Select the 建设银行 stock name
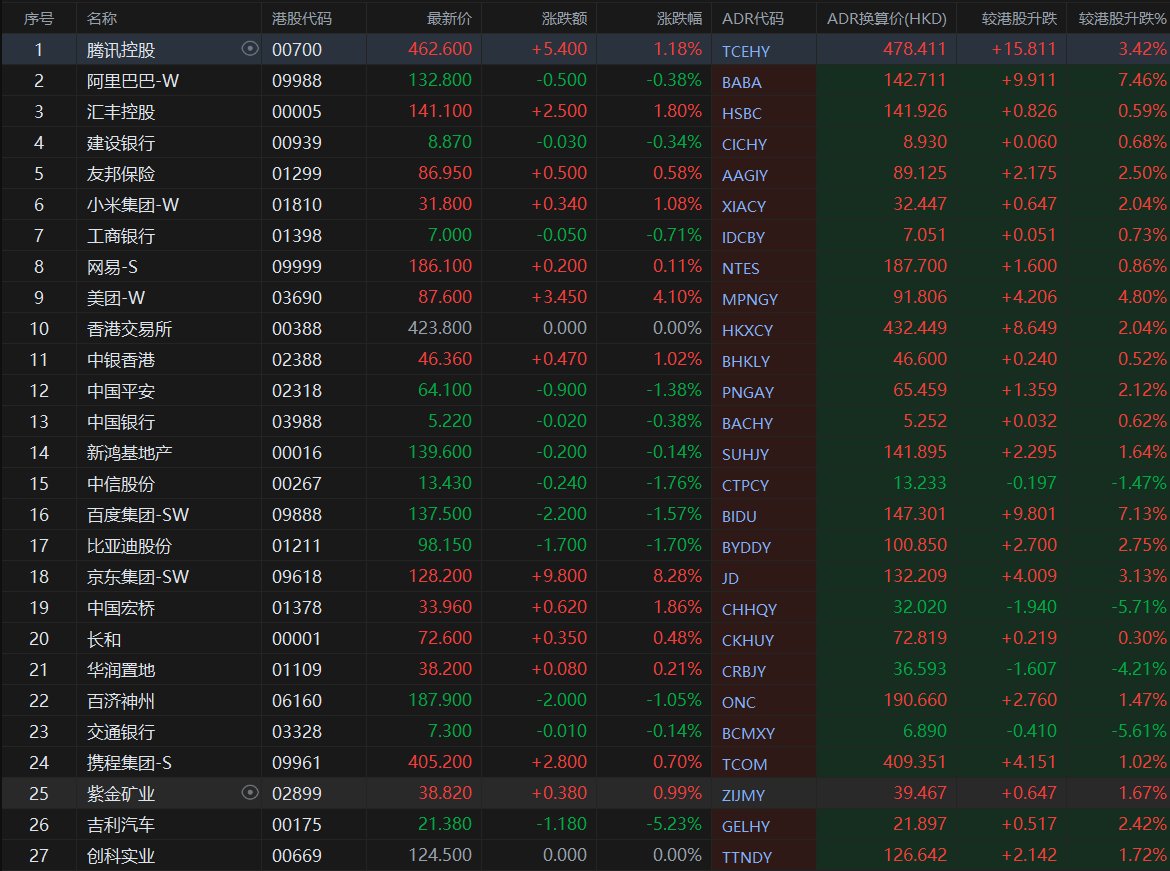1170x871 pixels. point(121,143)
